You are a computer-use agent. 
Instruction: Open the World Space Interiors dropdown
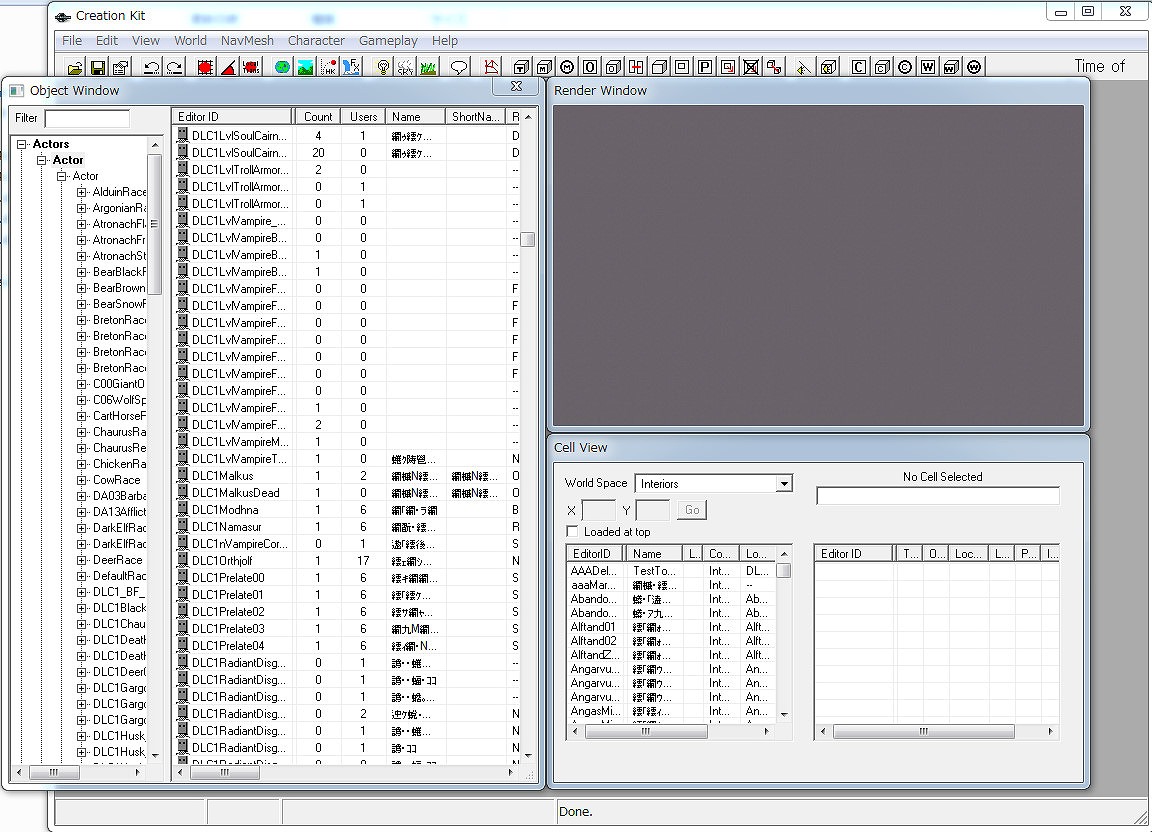[784, 484]
